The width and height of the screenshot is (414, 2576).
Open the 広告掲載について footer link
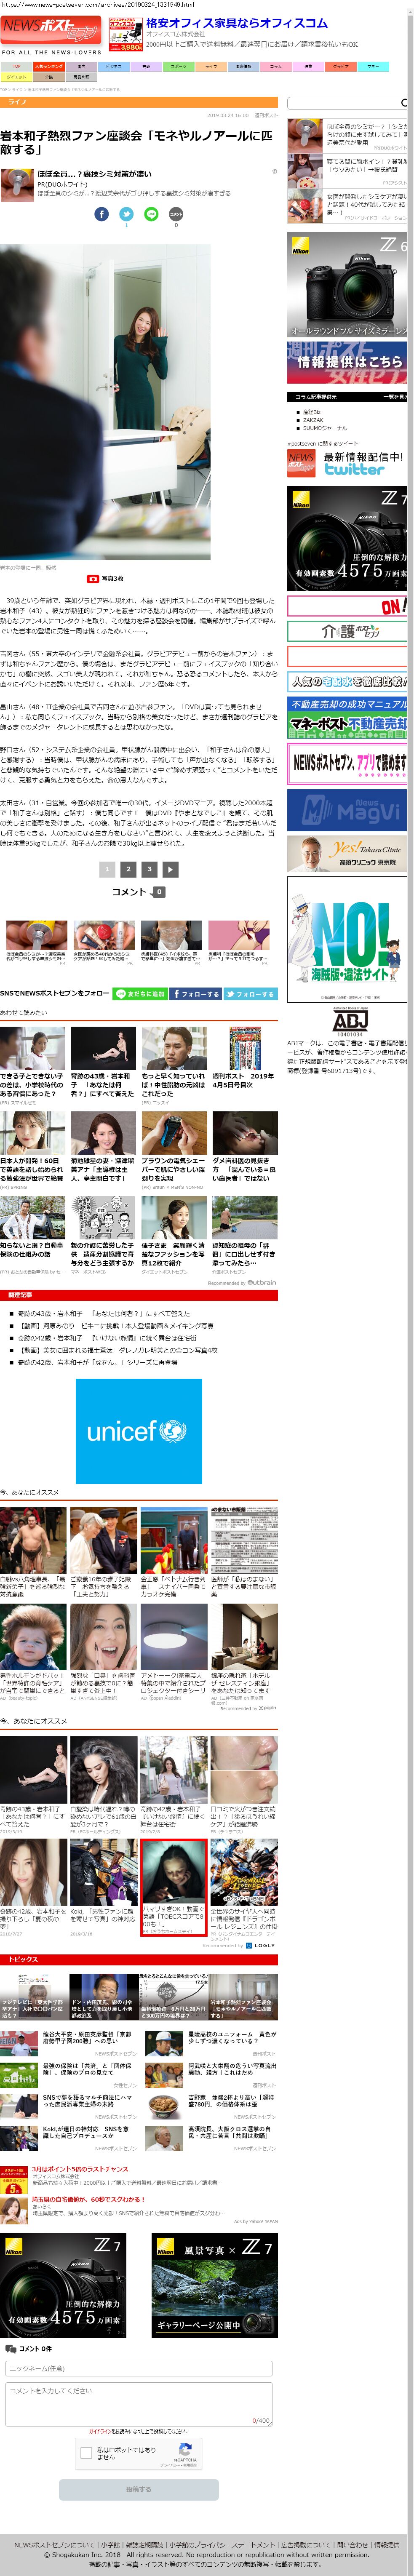(x=306, y=2544)
